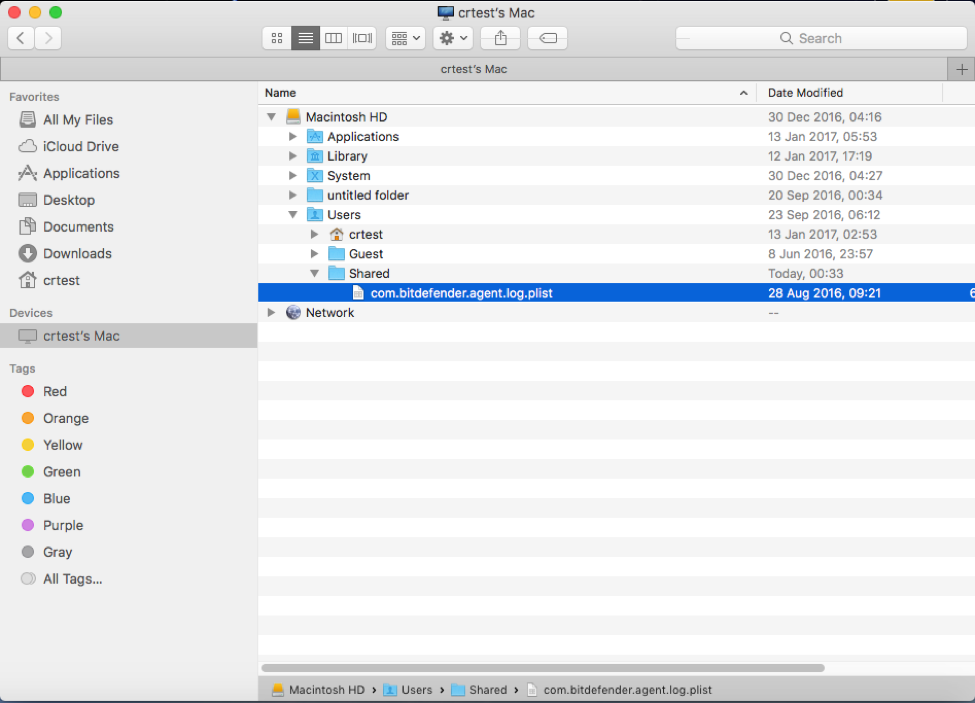The image size is (975, 703).
Task: Click the Share toolbar button
Action: [501, 38]
